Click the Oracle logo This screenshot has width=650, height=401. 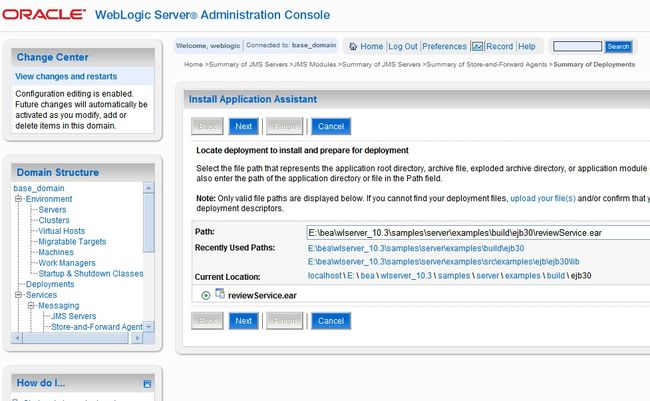point(44,15)
